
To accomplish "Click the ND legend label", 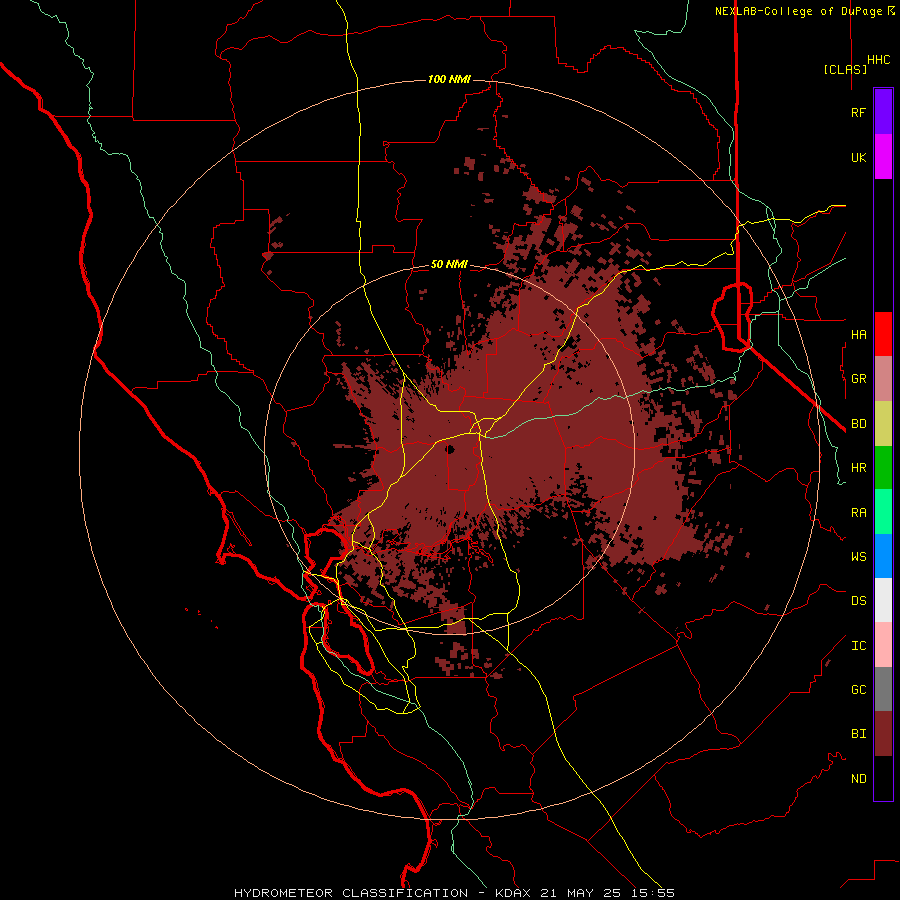I will pyautogui.click(x=858, y=779).
